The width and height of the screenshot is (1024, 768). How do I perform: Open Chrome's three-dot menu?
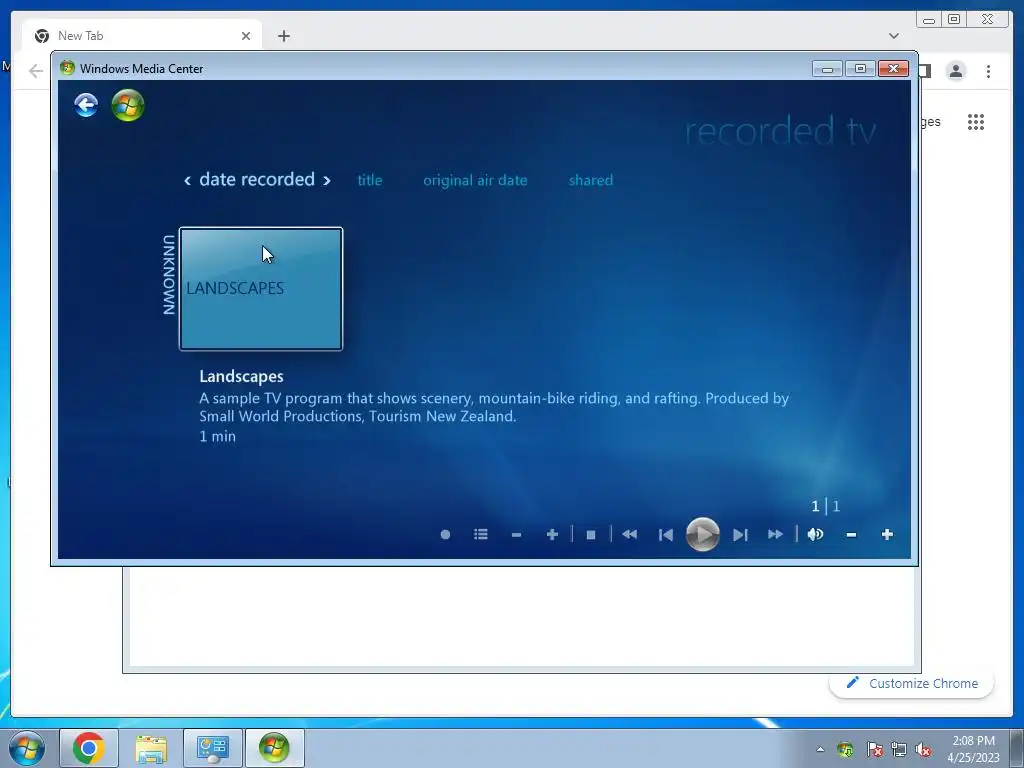988,71
